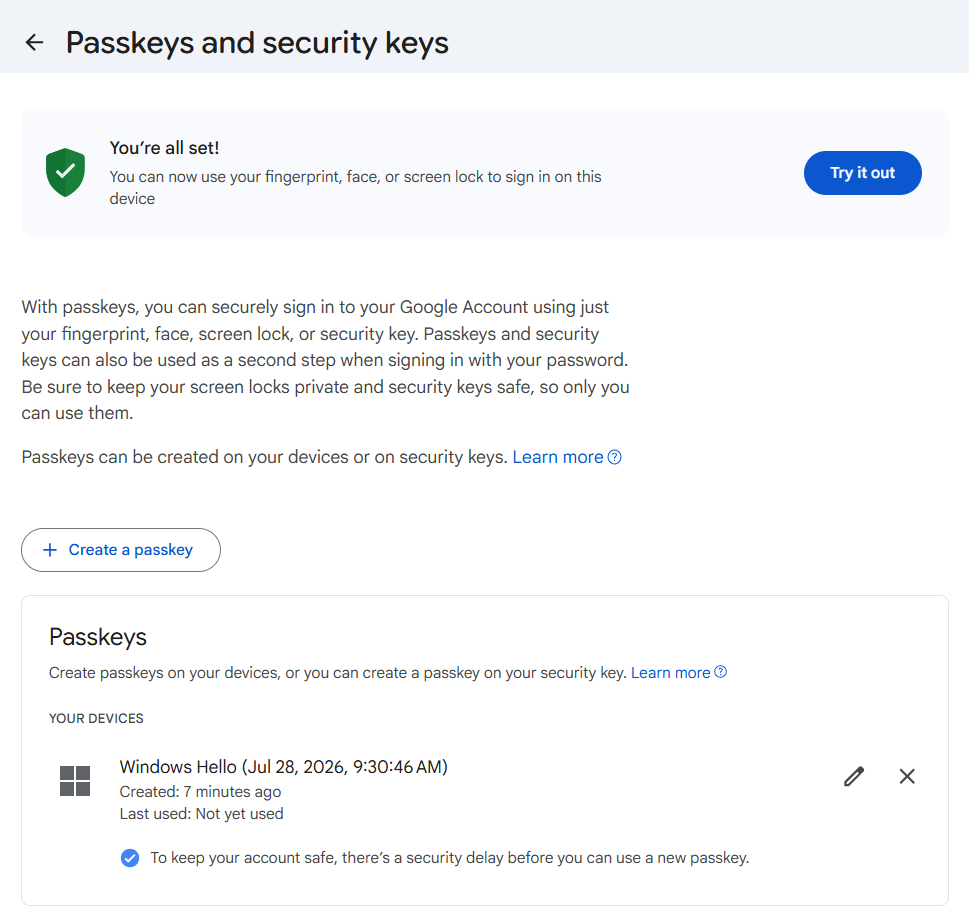Click the Try it out button
This screenshot has width=969, height=924.
(x=862, y=173)
